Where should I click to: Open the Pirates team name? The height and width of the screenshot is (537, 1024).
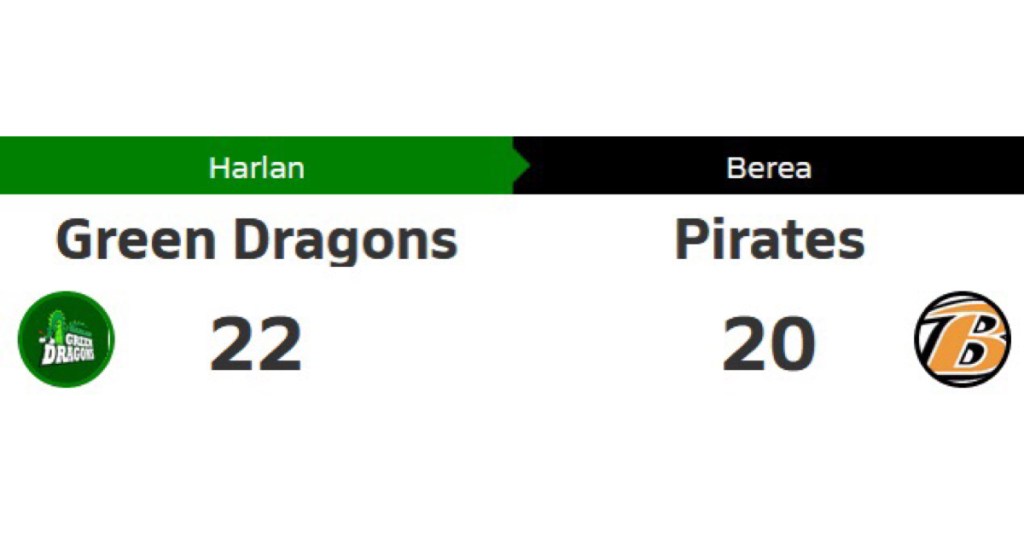click(x=769, y=239)
